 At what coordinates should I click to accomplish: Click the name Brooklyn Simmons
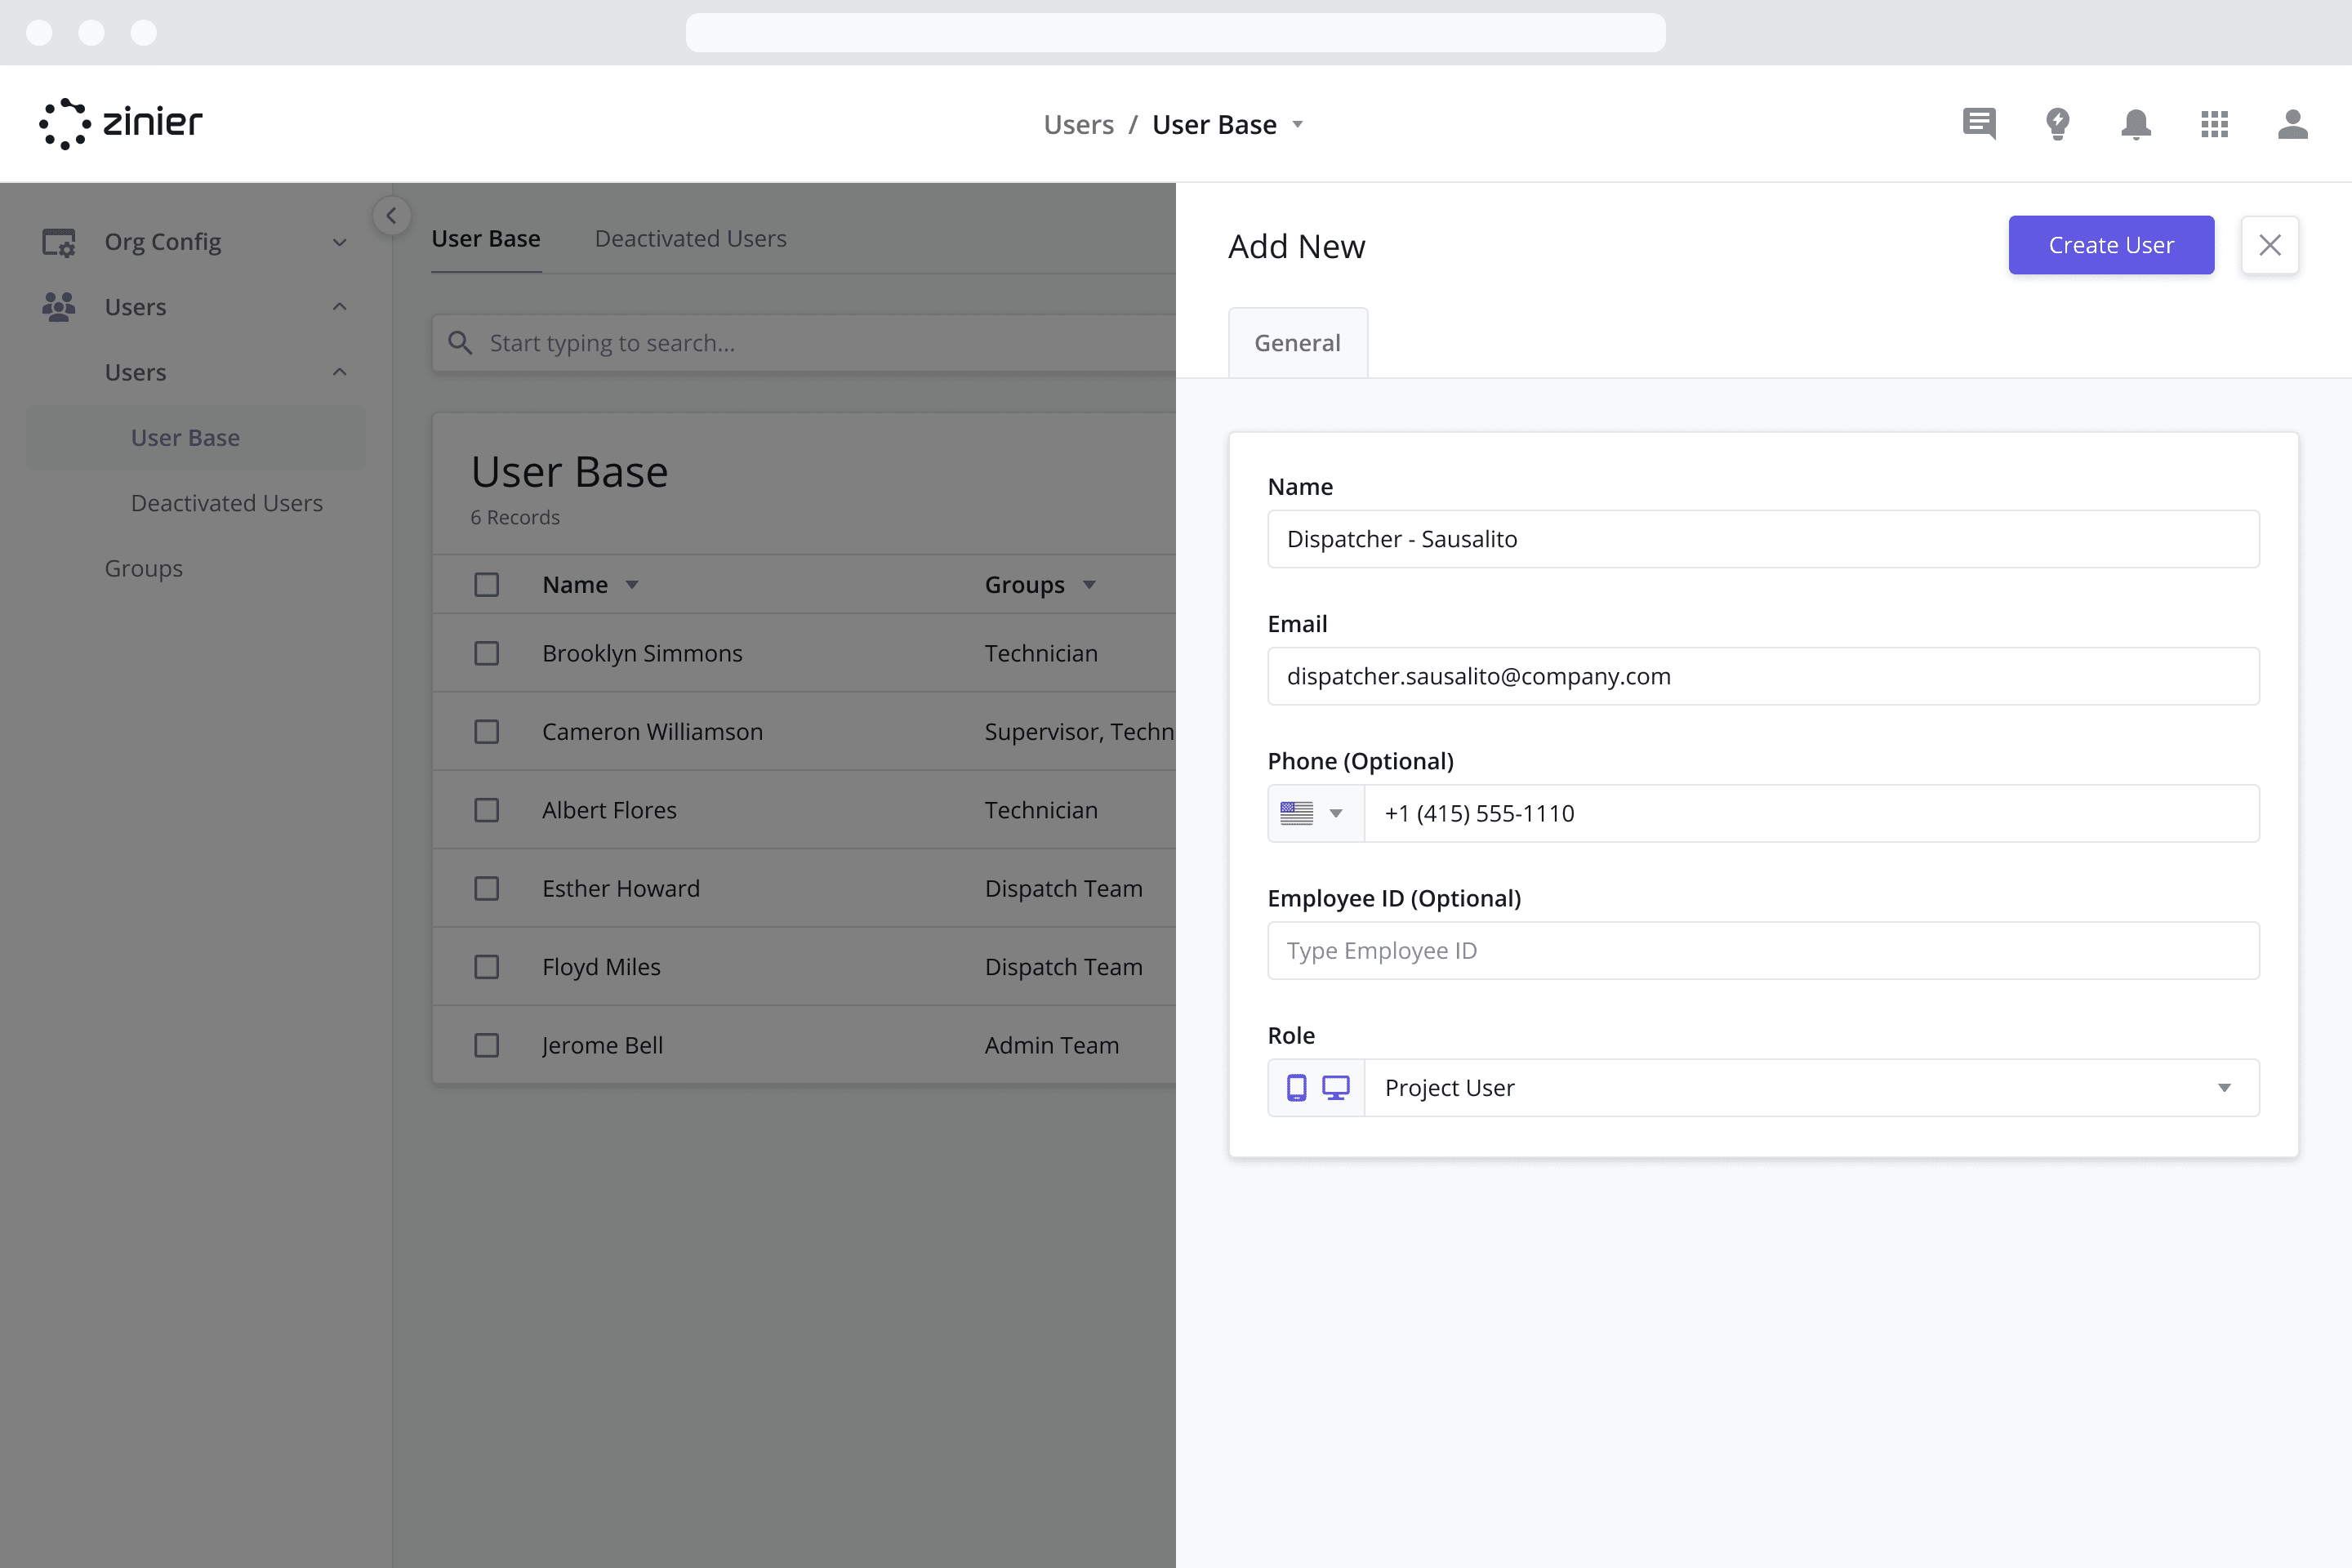tap(642, 653)
